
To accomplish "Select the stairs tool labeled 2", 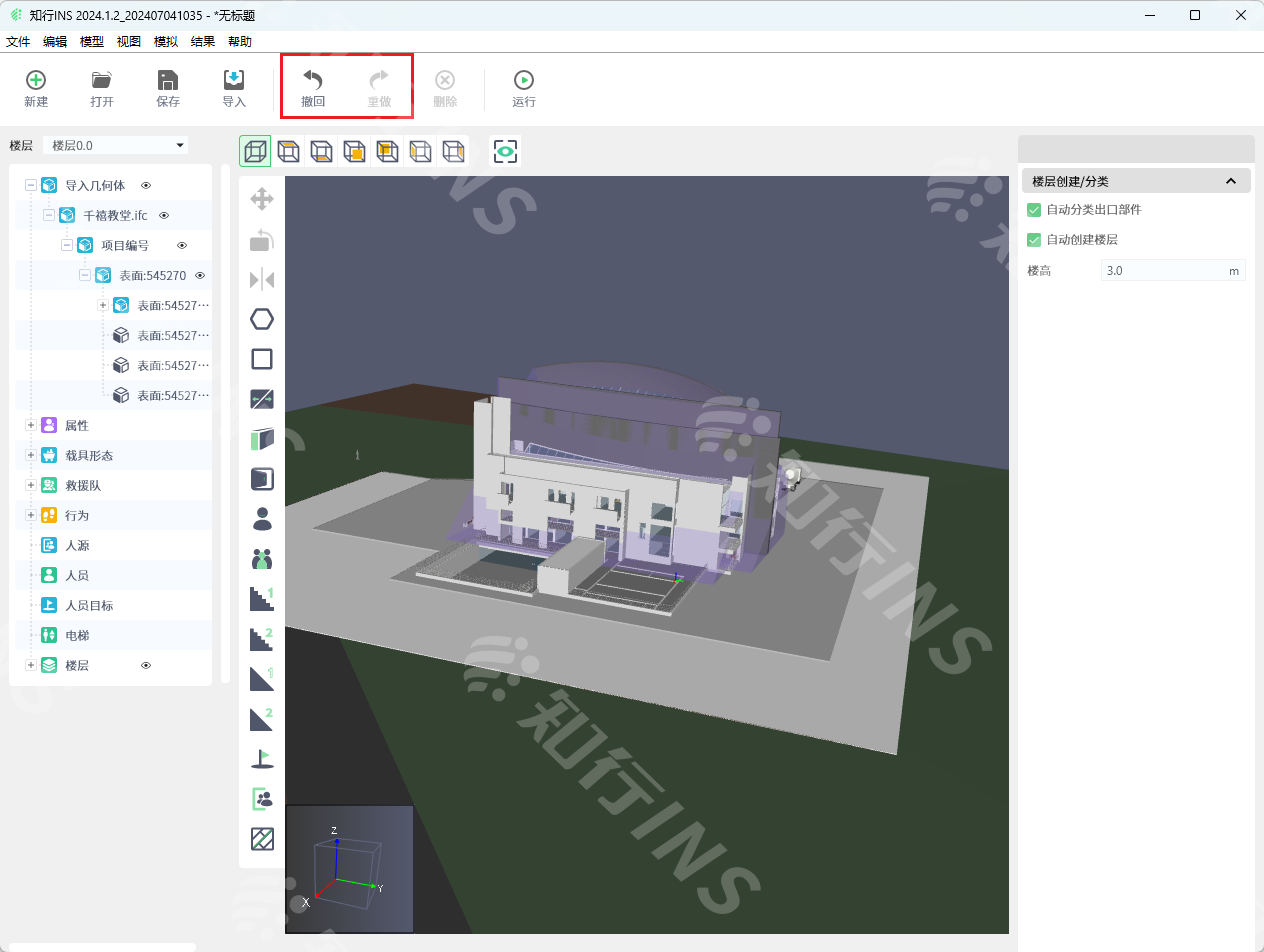I will pyautogui.click(x=262, y=639).
